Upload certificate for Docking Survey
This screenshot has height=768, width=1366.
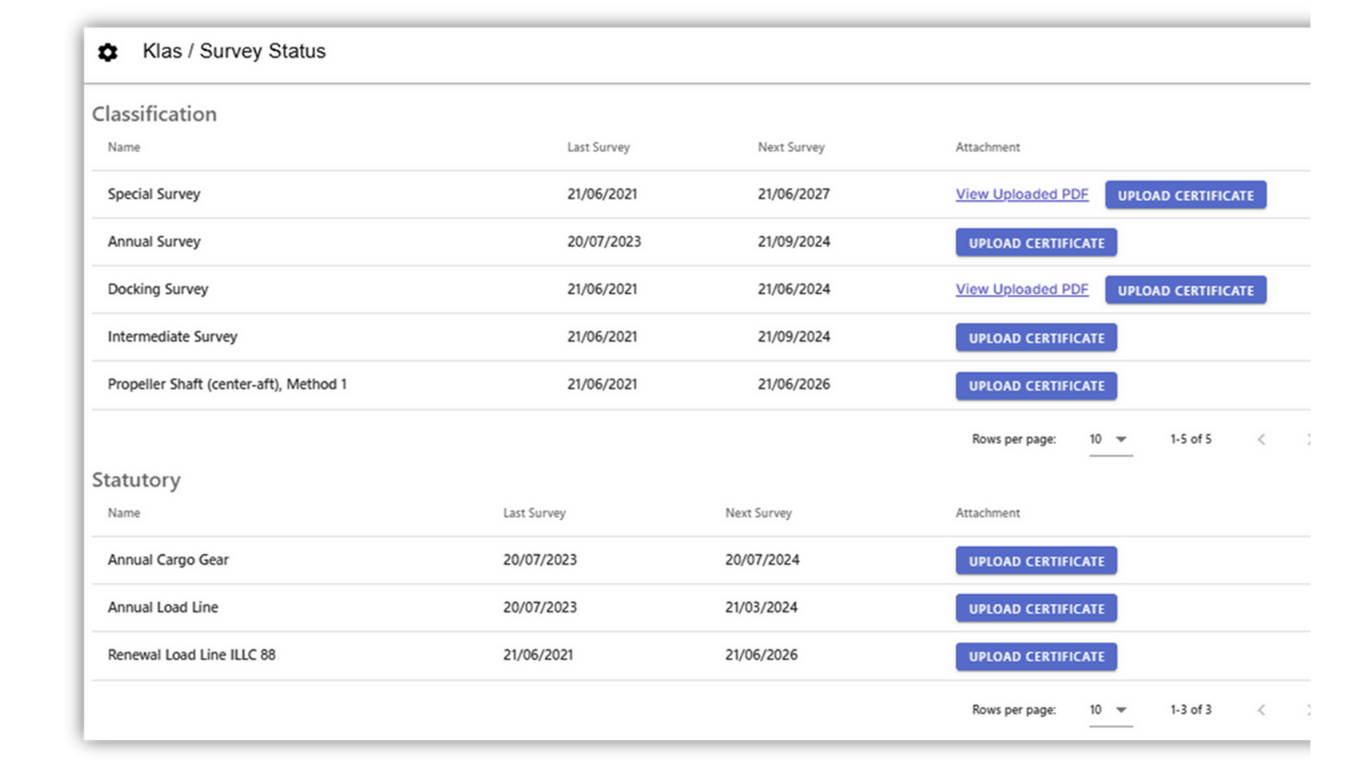click(1185, 290)
